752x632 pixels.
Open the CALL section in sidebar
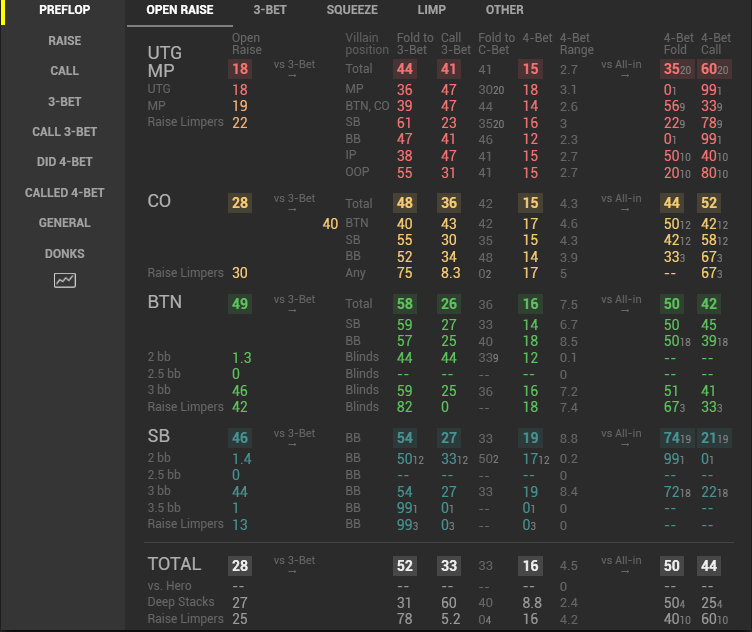(x=65, y=71)
